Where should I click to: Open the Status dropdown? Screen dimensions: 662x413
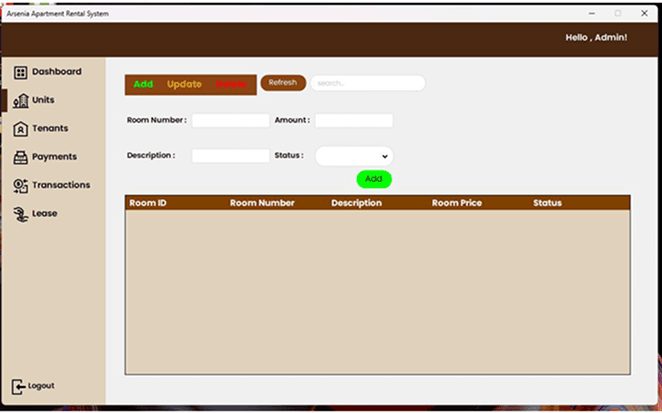(x=354, y=156)
